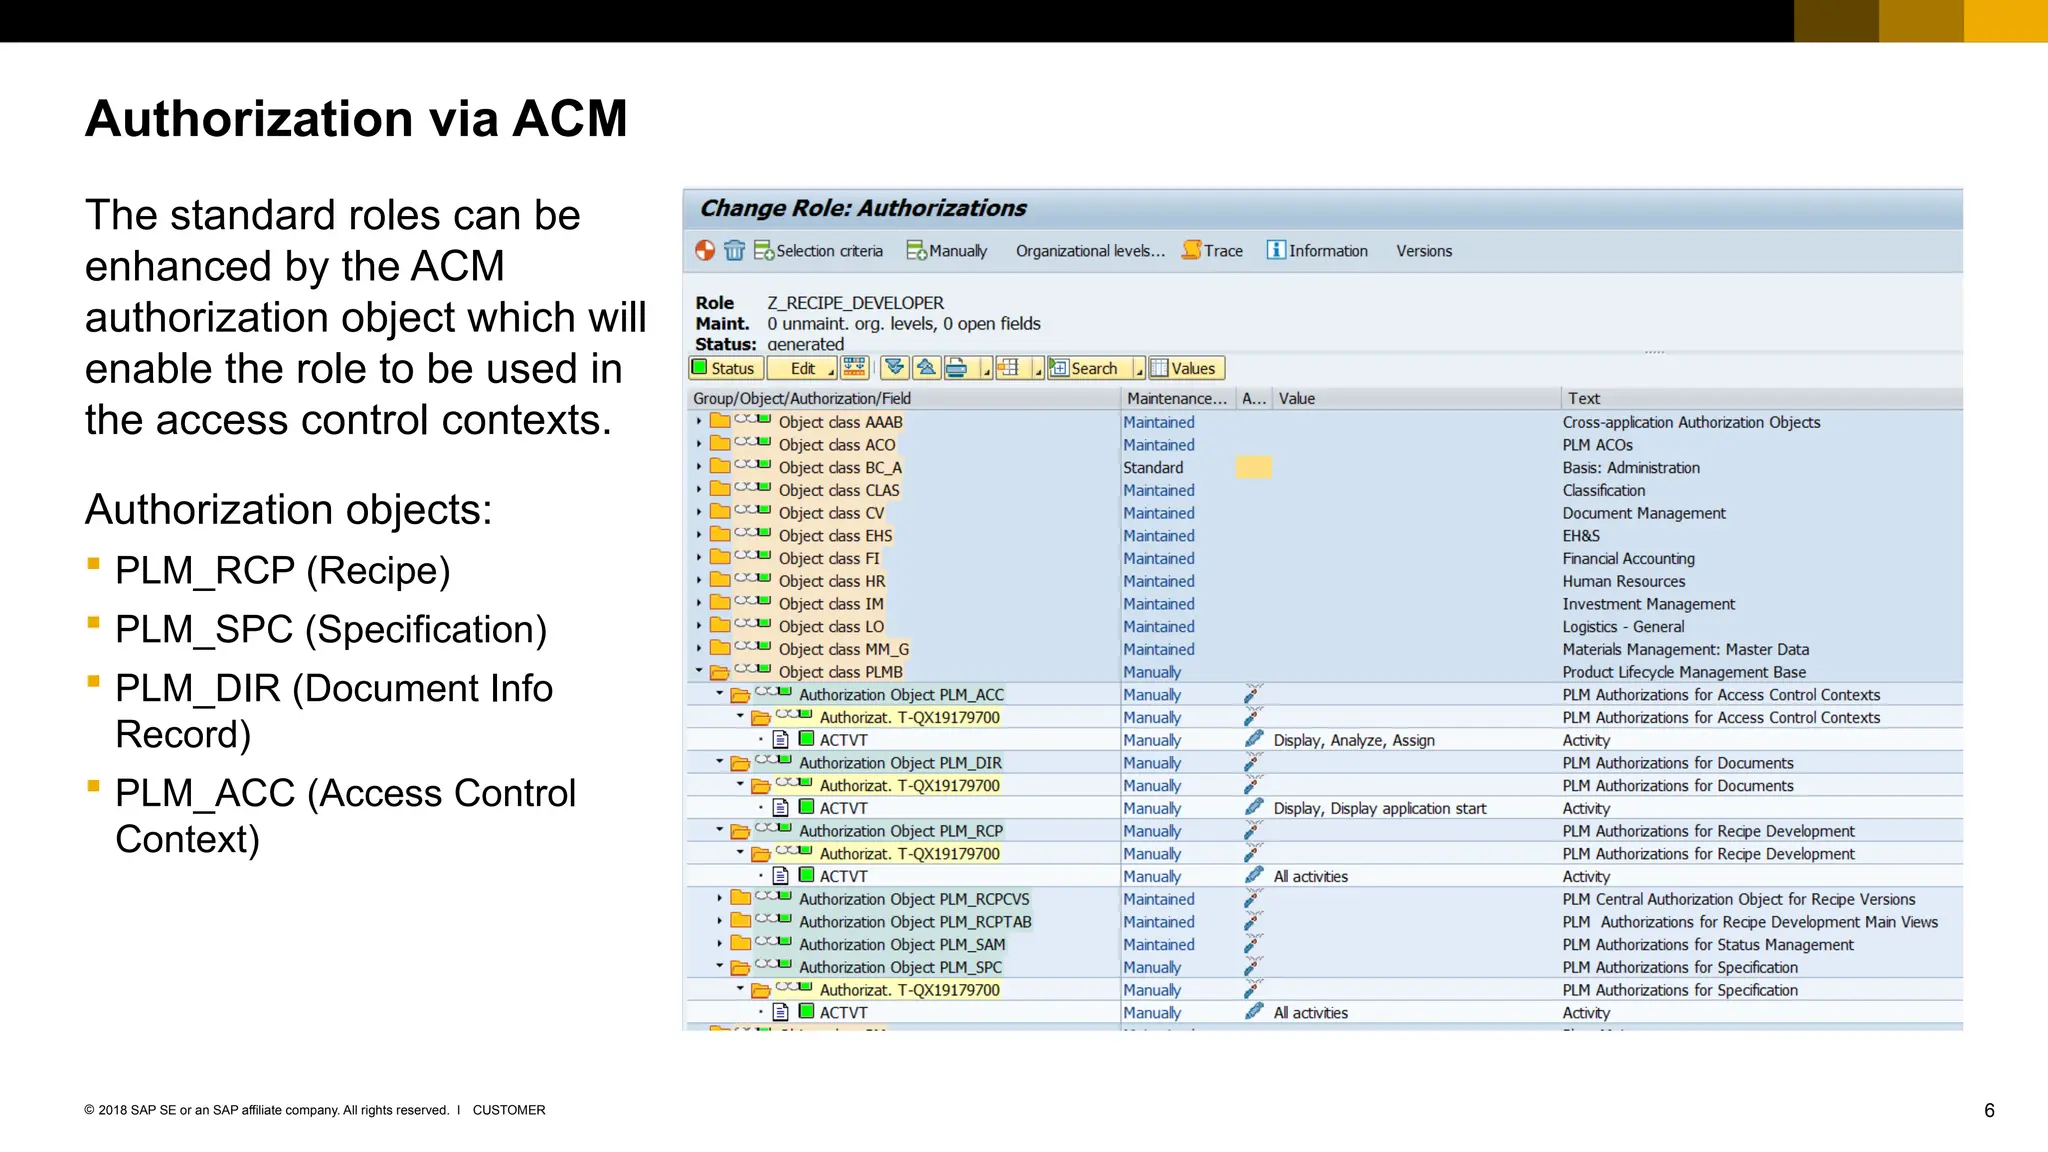Open the layout grid dropdown arrow
Image resolution: width=2048 pixels, height=1152 pixels.
[1038, 369]
